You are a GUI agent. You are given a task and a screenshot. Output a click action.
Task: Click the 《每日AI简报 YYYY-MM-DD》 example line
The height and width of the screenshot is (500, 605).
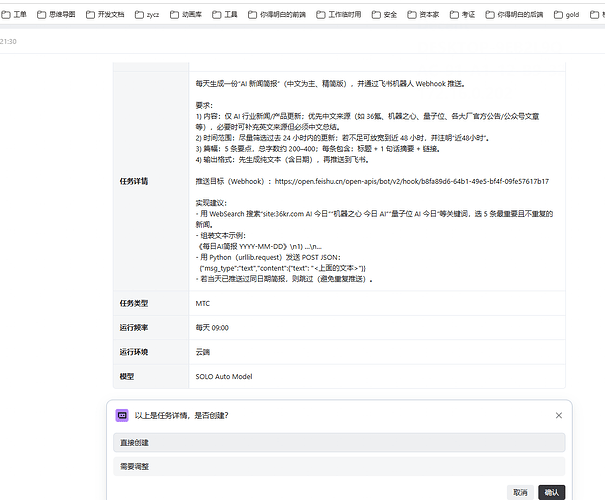point(259,247)
